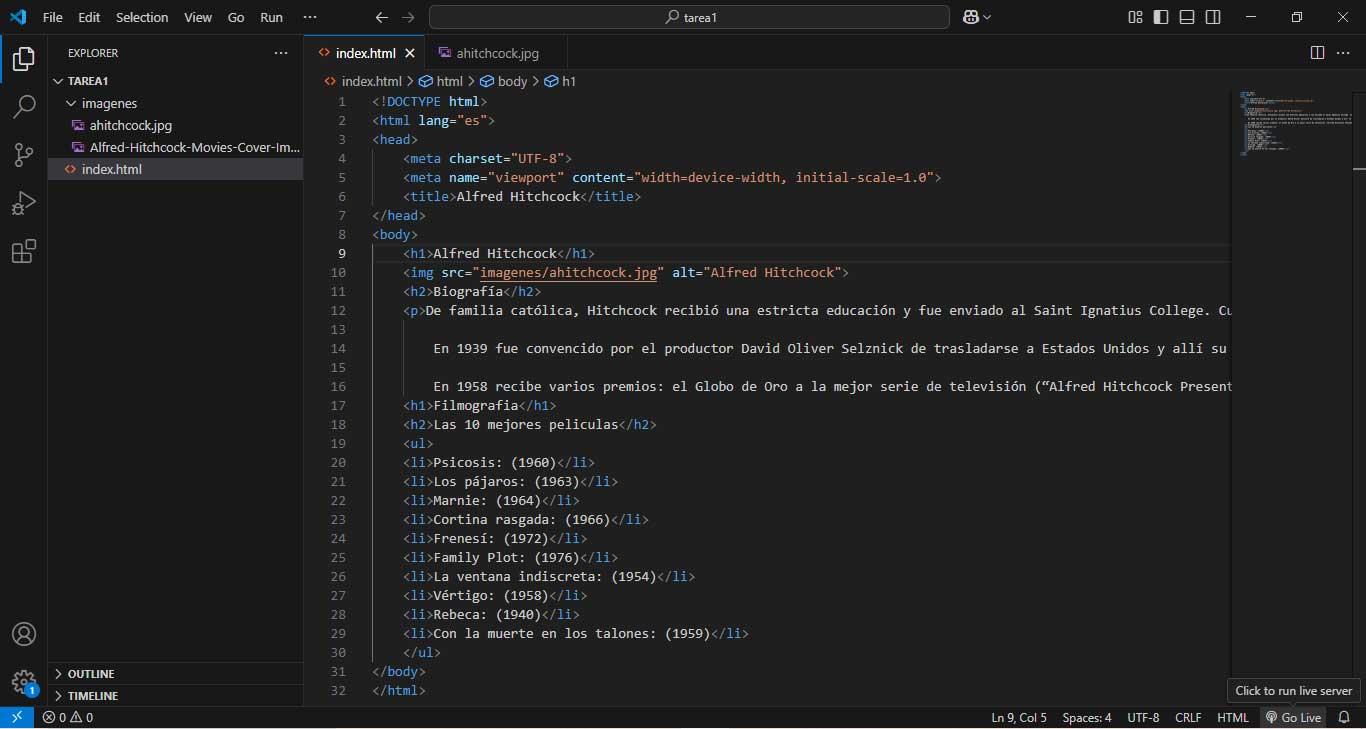
Task: Click the index.html breadcrumb
Action: coord(363,81)
